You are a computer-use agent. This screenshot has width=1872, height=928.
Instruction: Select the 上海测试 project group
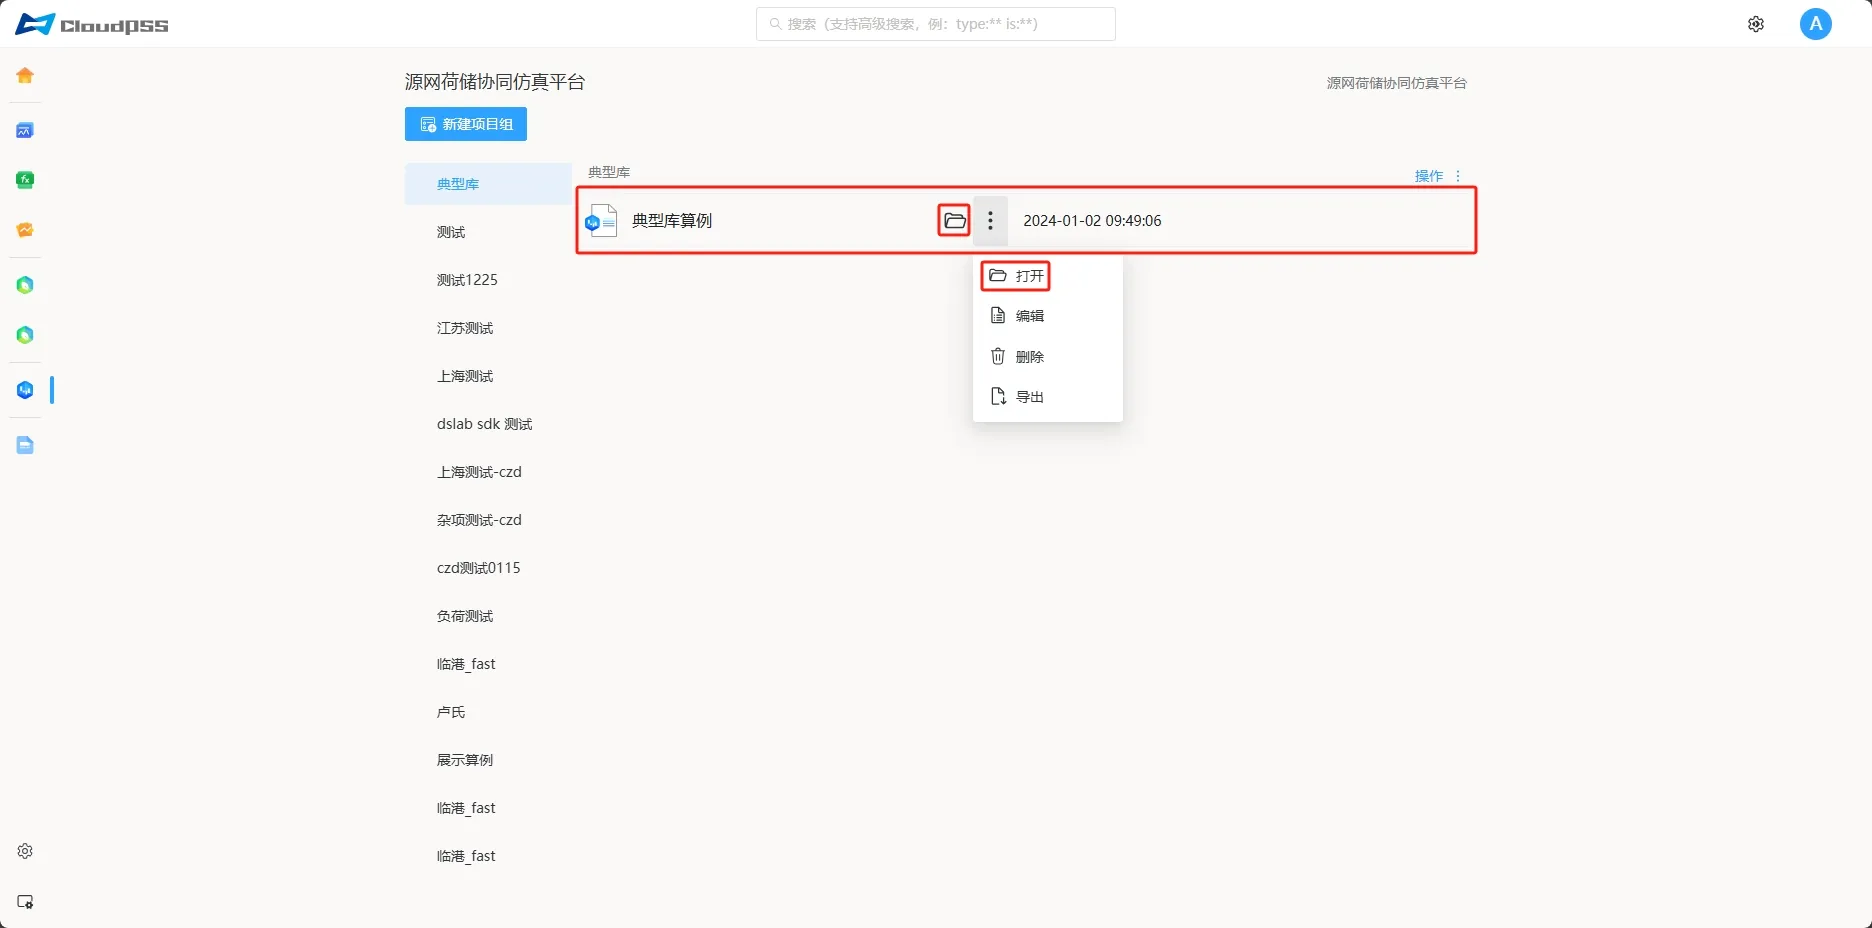pos(488,376)
